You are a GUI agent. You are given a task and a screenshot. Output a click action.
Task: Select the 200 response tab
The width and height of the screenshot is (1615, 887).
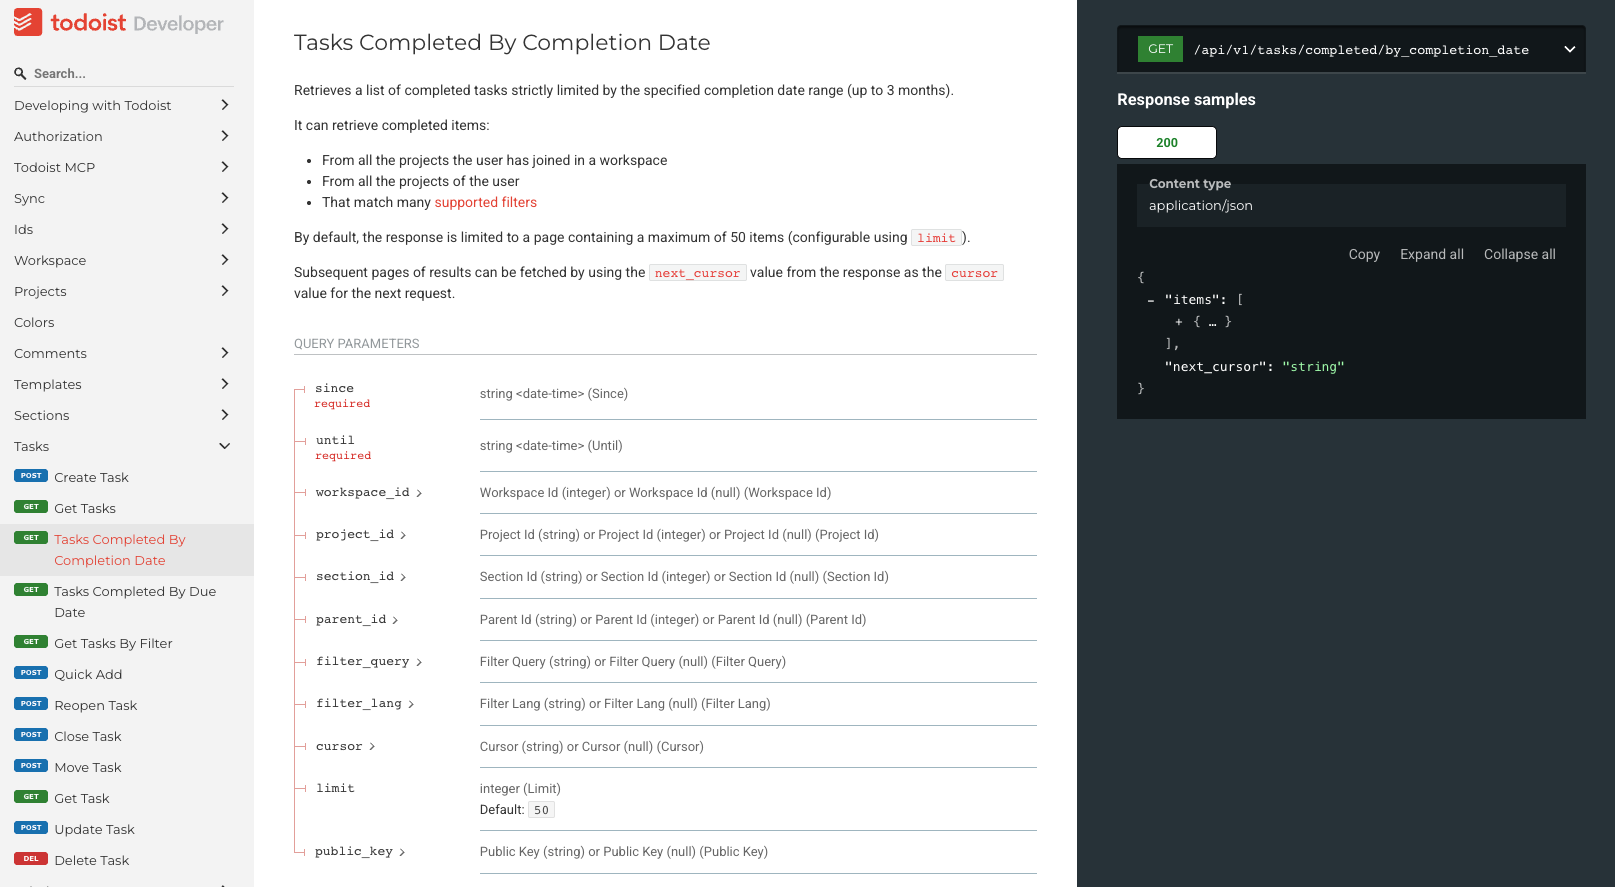coord(1166,143)
